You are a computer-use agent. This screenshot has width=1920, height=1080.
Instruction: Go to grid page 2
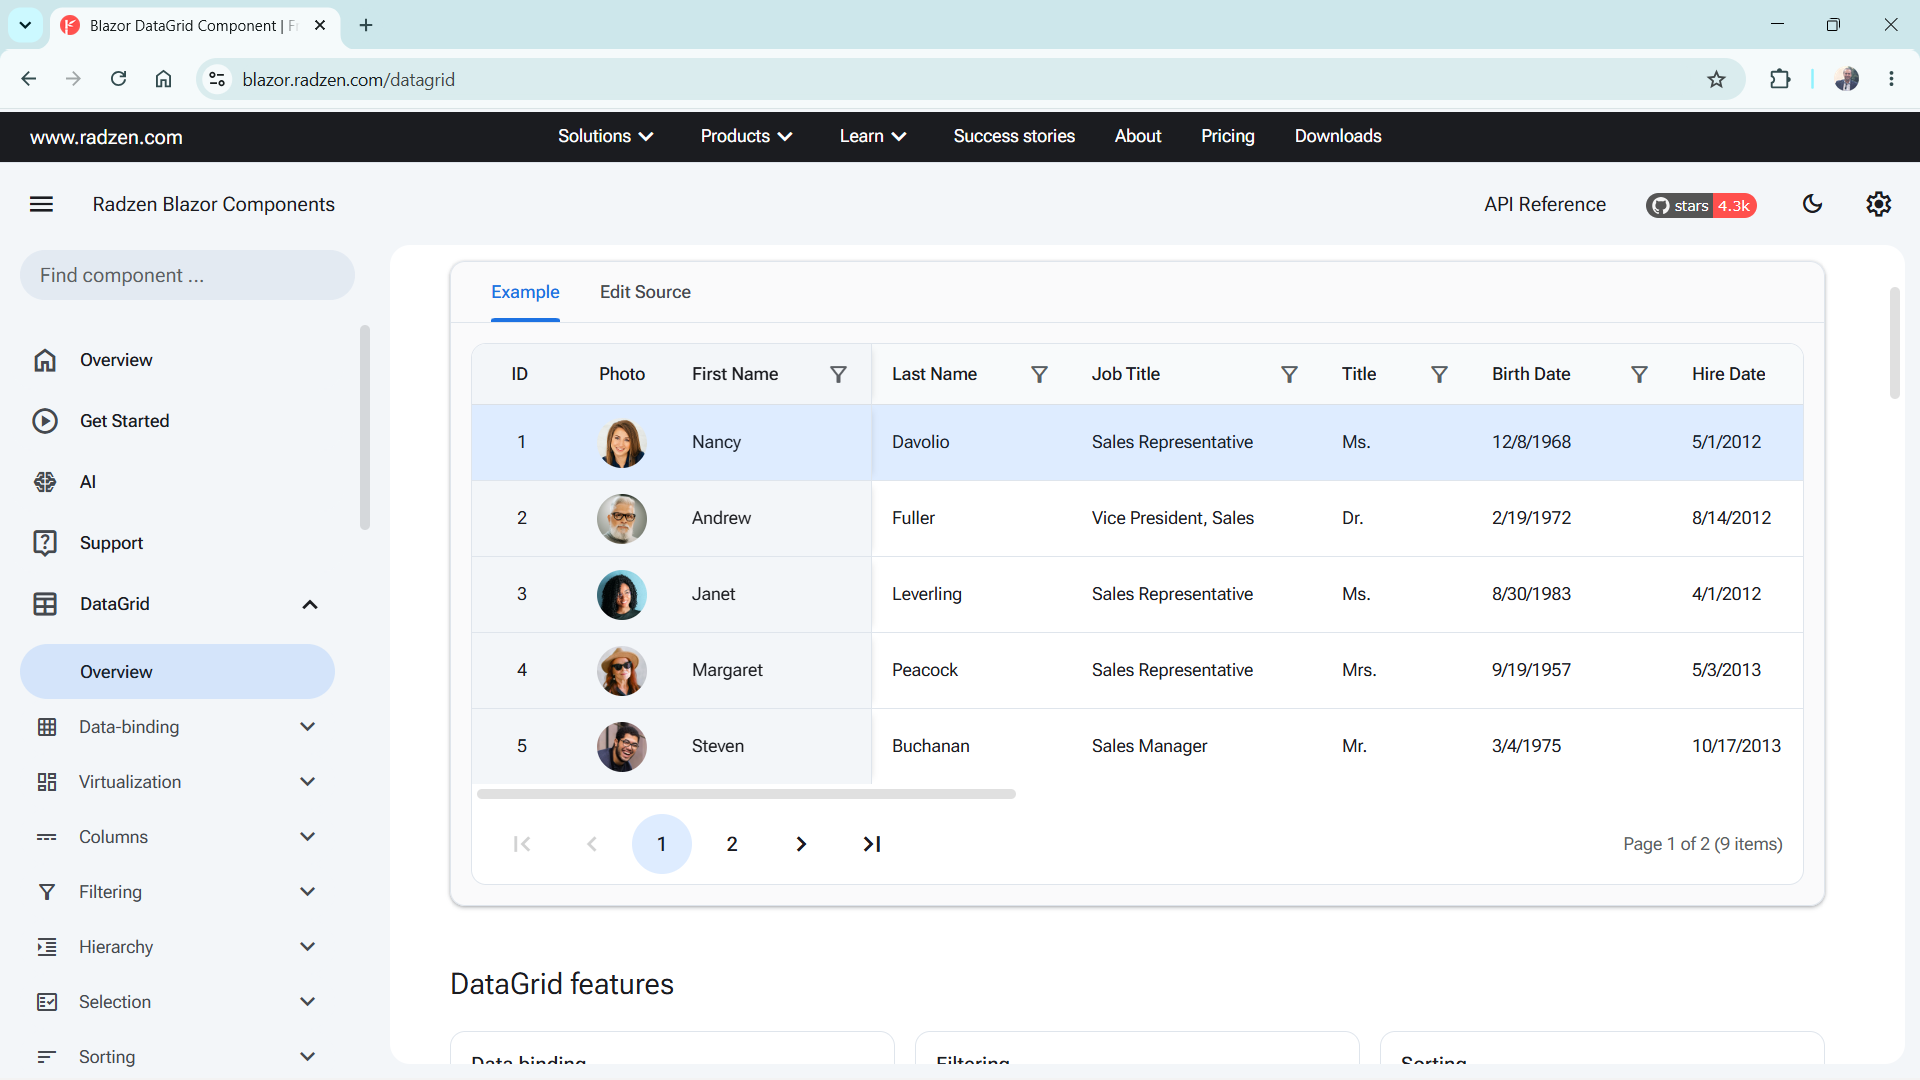732,844
